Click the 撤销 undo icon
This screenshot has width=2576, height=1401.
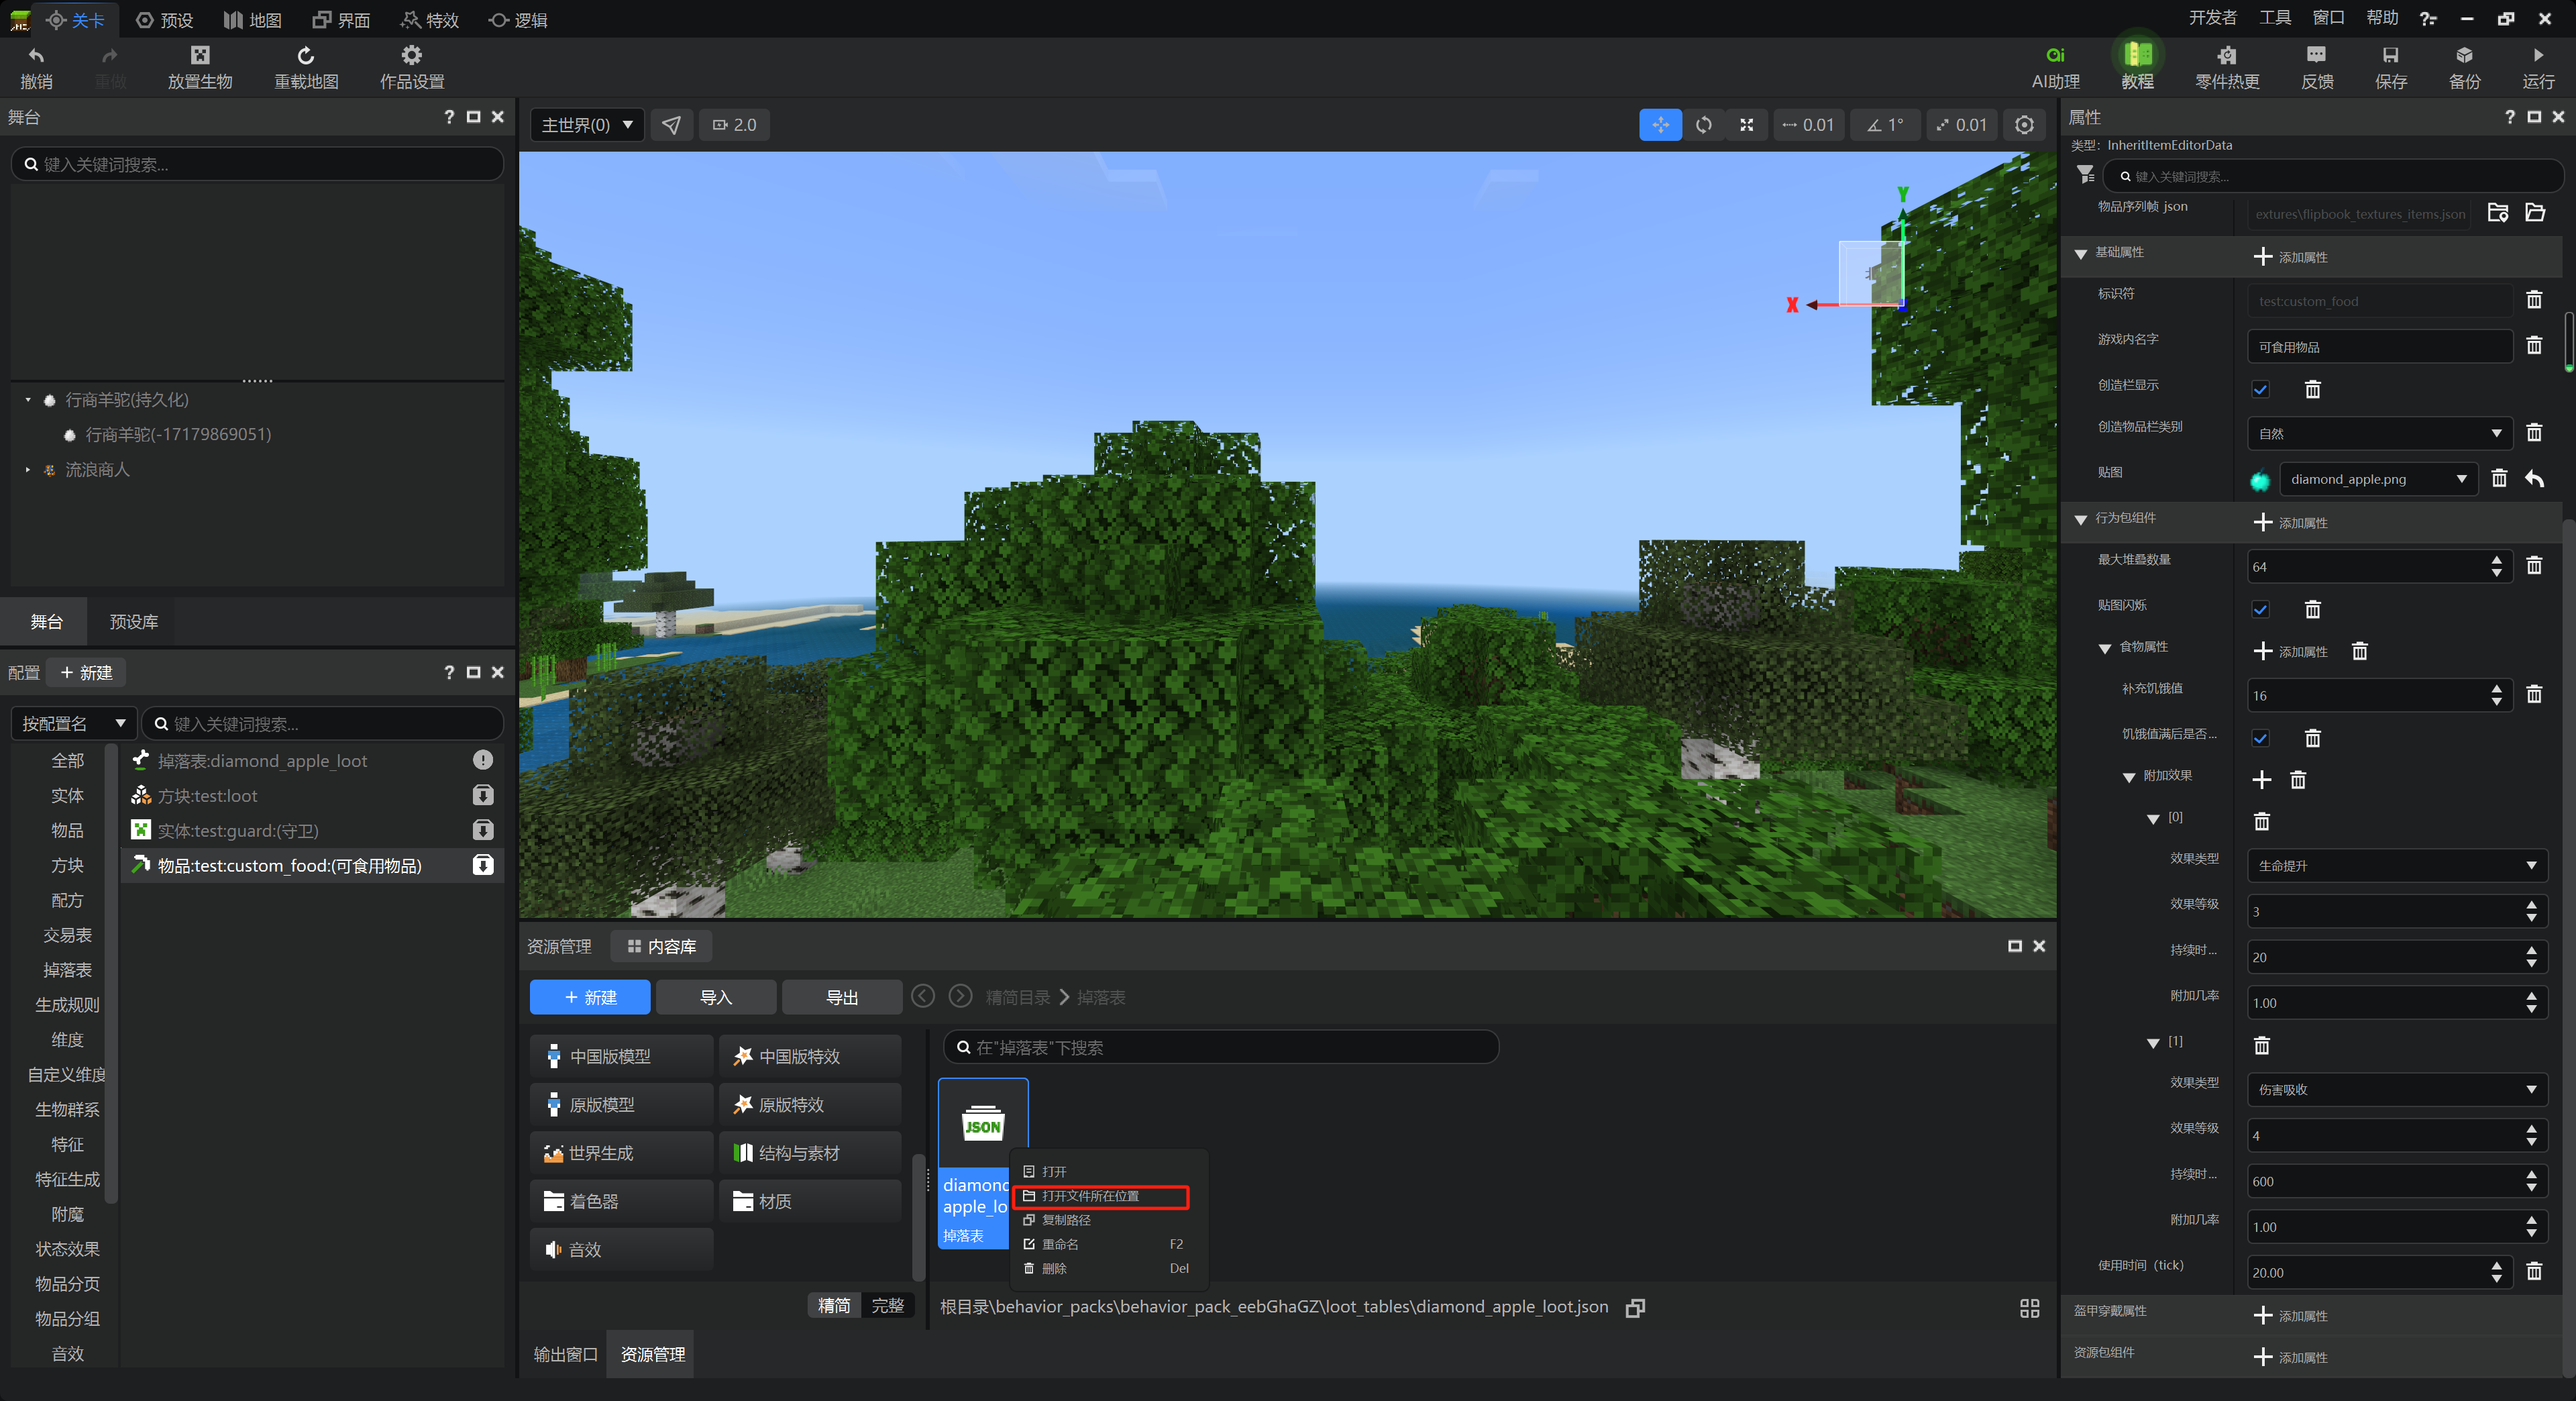click(x=36, y=56)
